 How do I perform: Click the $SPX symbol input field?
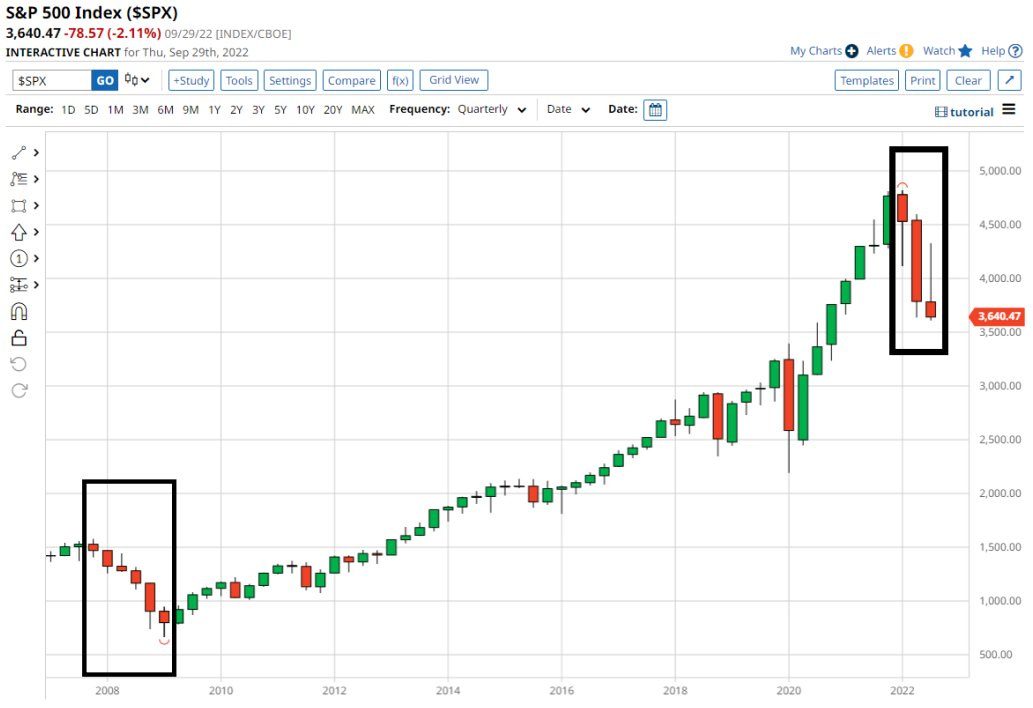coord(52,80)
